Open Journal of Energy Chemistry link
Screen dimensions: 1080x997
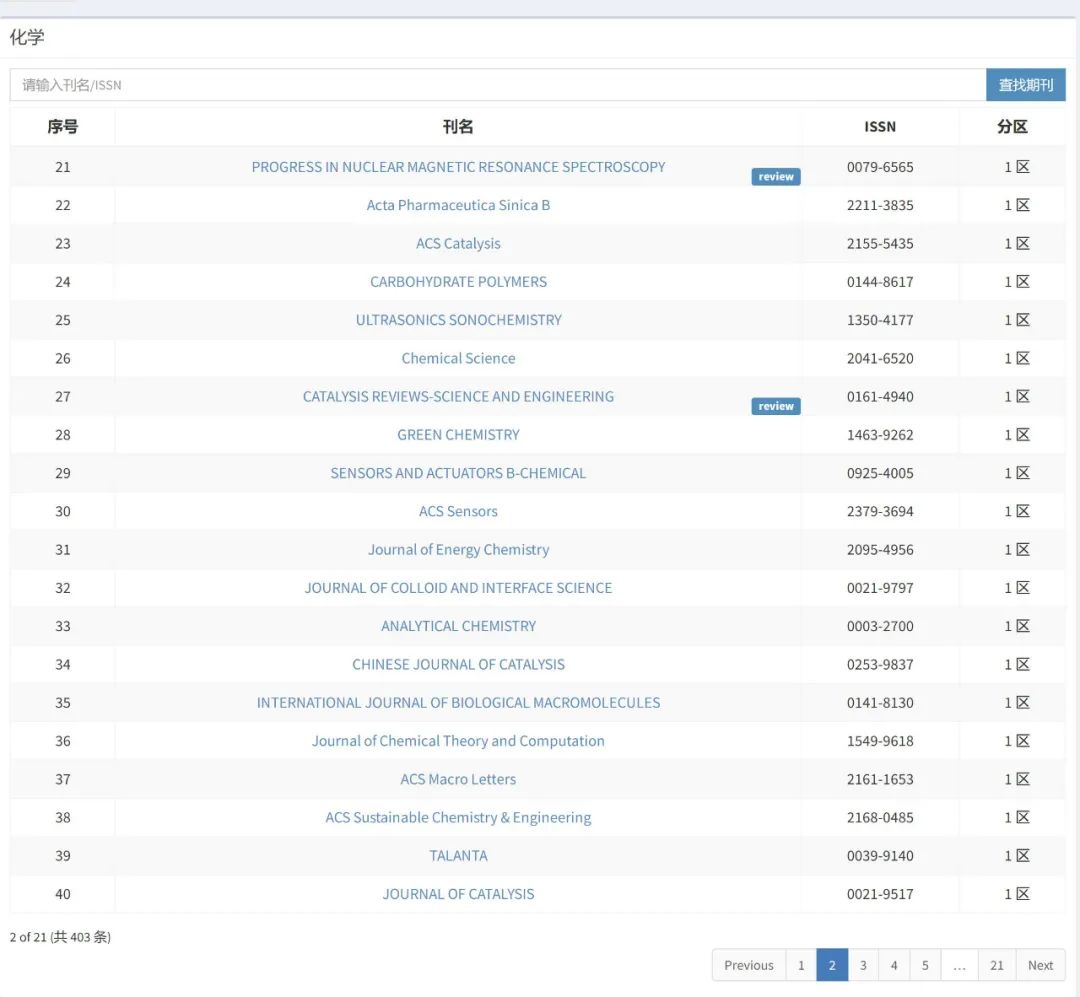(x=458, y=550)
